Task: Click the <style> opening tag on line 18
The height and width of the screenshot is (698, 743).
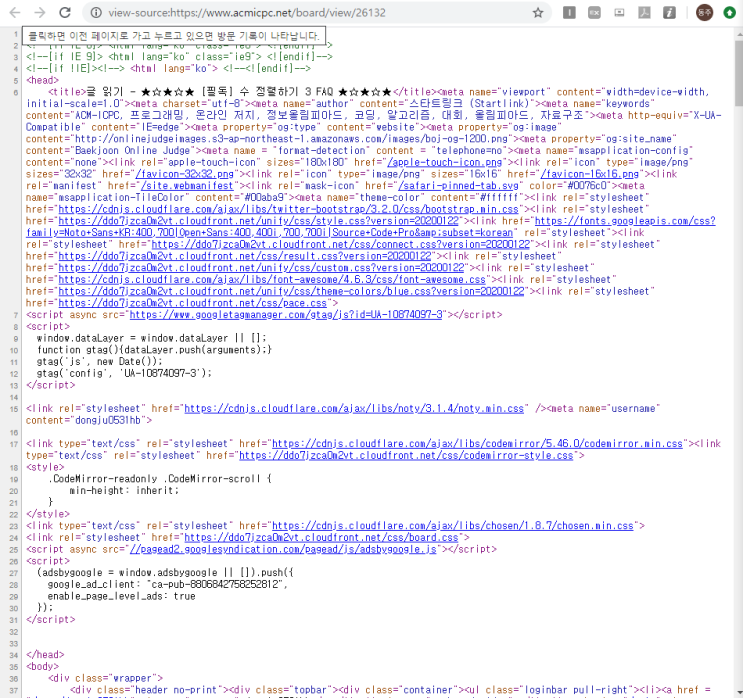Action: (x=45, y=467)
